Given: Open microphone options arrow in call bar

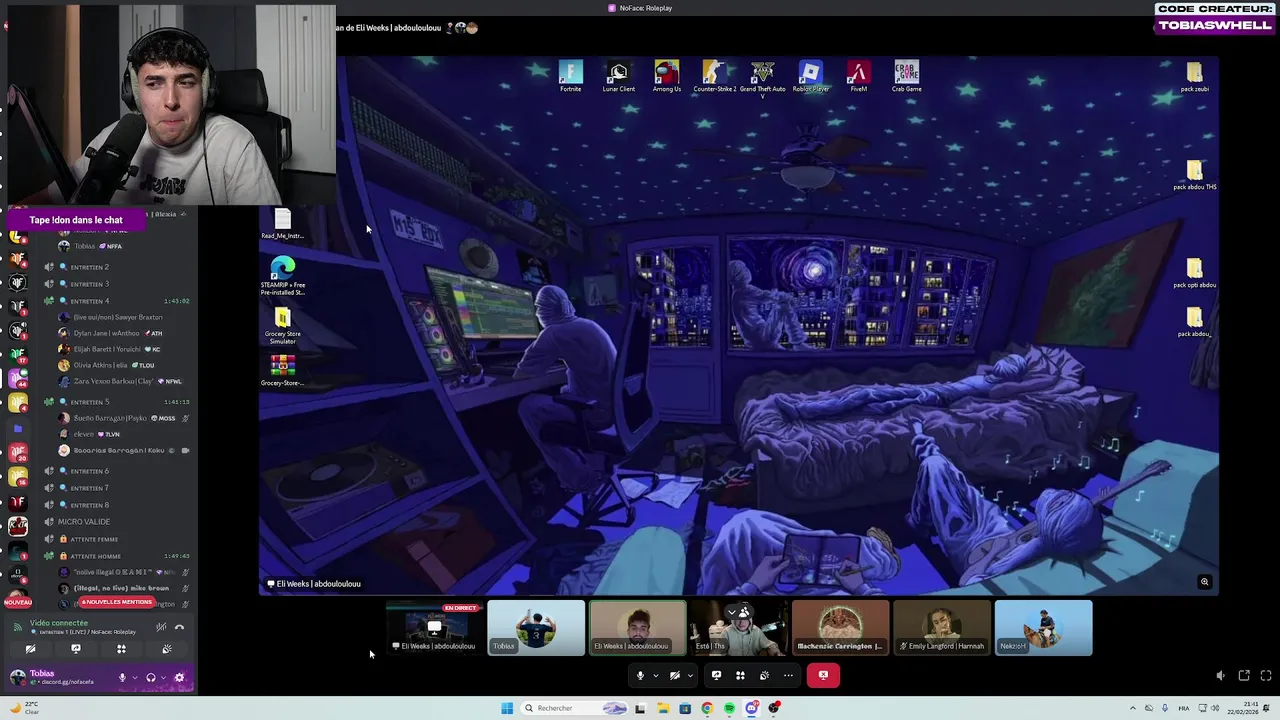Looking at the screenshot, I should coord(656,675).
